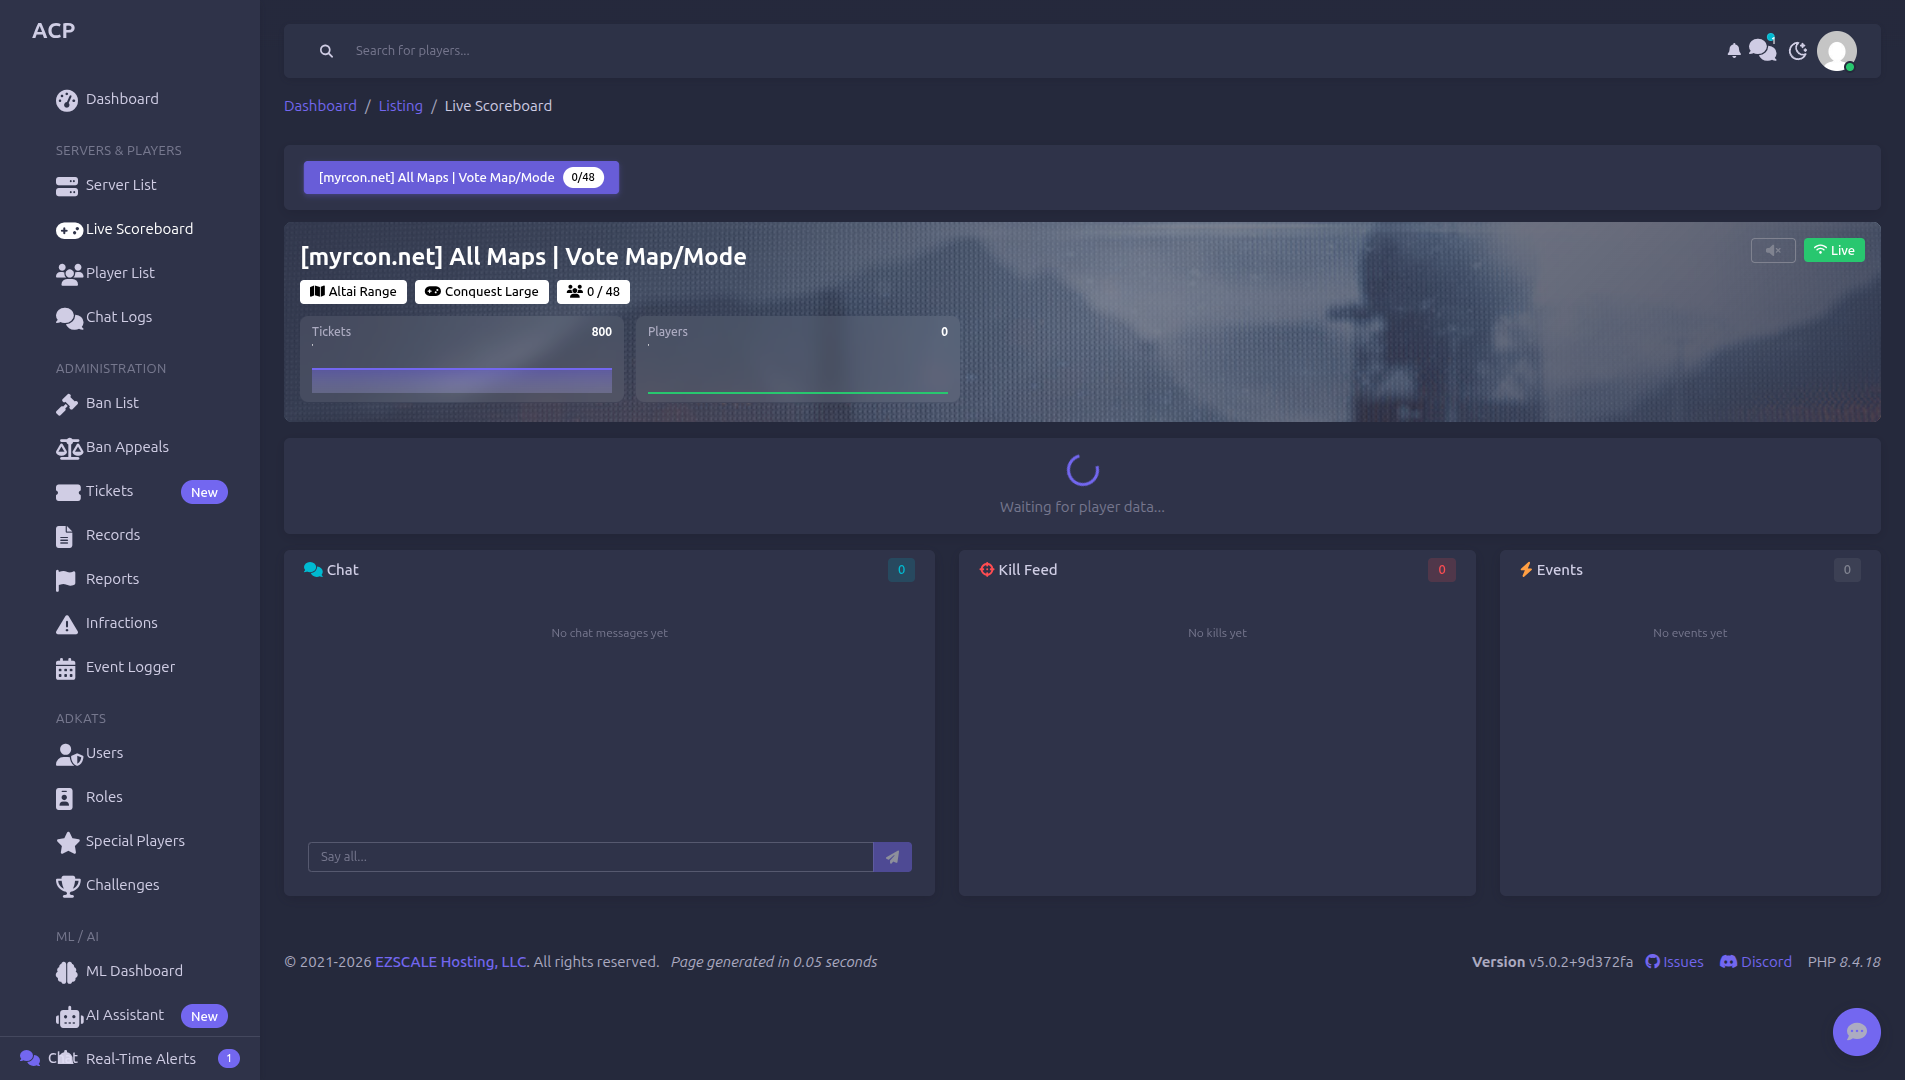Click the Infractions warning triangle icon

point(67,624)
